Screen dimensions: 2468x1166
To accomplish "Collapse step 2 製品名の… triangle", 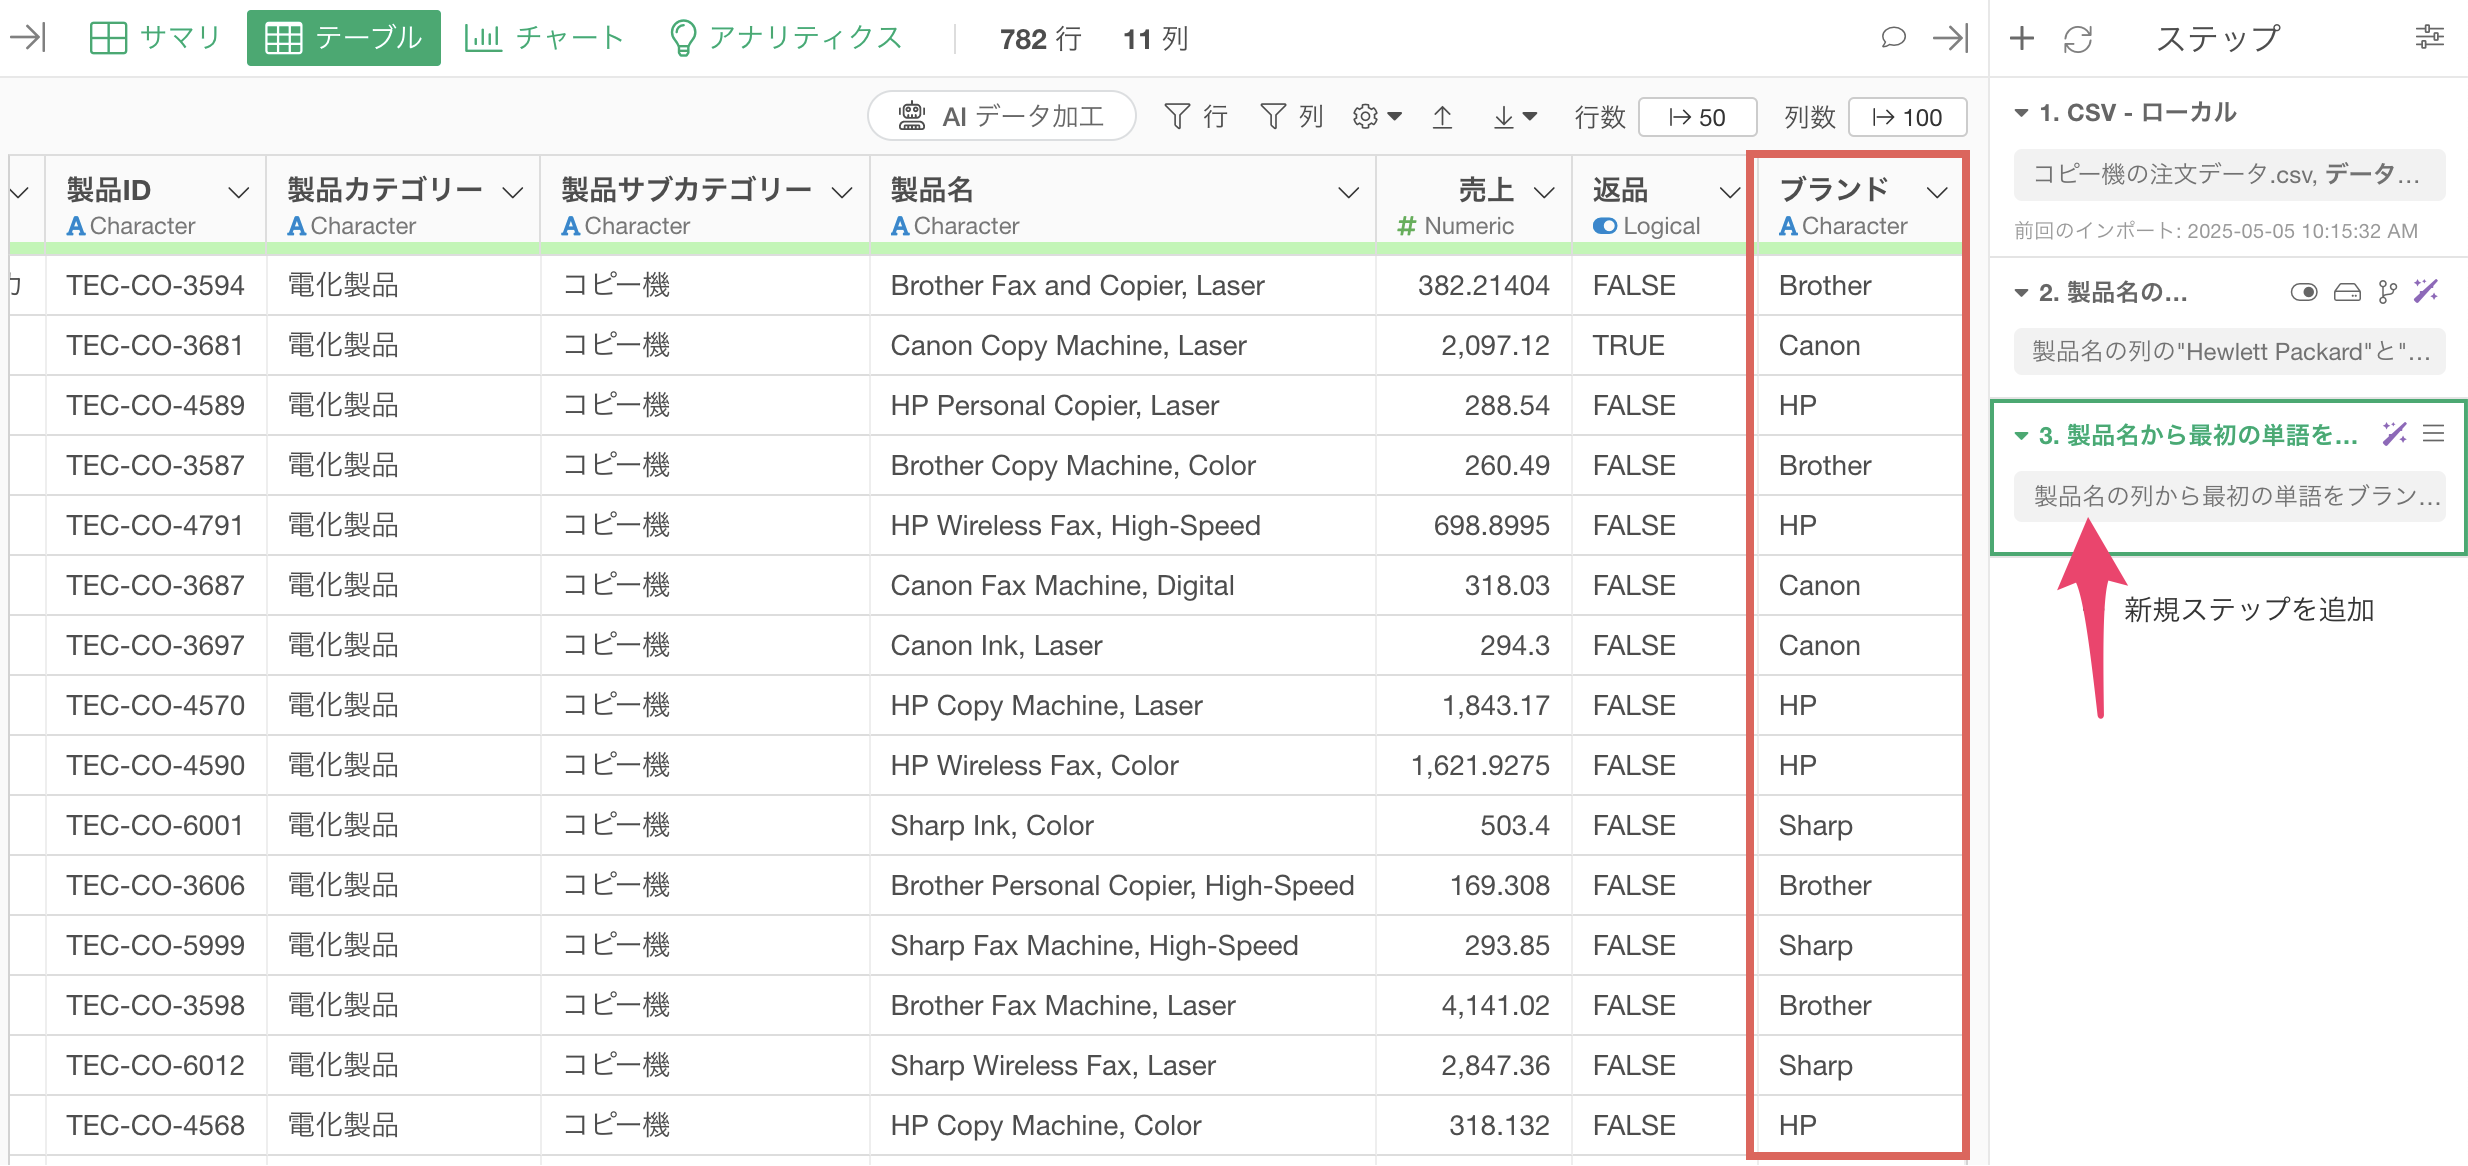I will click(2021, 293).
